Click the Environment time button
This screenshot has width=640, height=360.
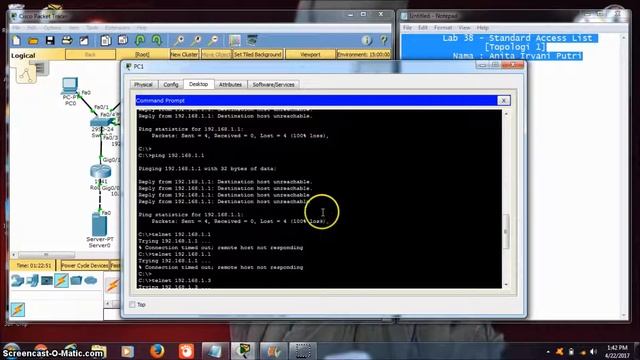point(363,54)
